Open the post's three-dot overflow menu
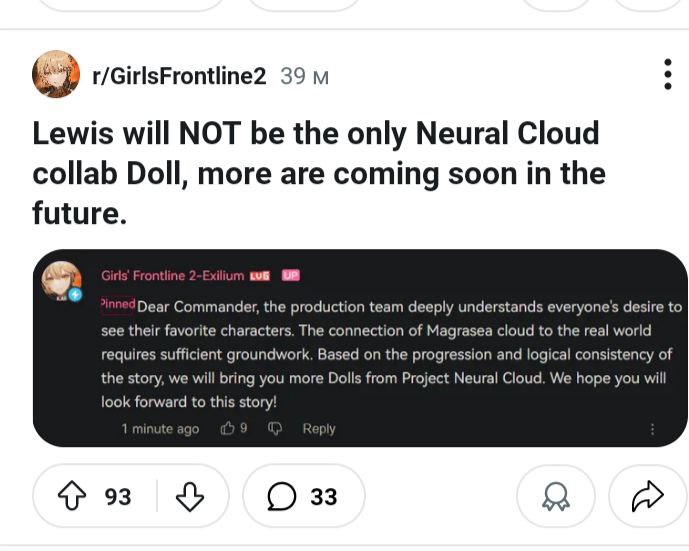The width and height of the screenshot is (689, 551). 667,75
